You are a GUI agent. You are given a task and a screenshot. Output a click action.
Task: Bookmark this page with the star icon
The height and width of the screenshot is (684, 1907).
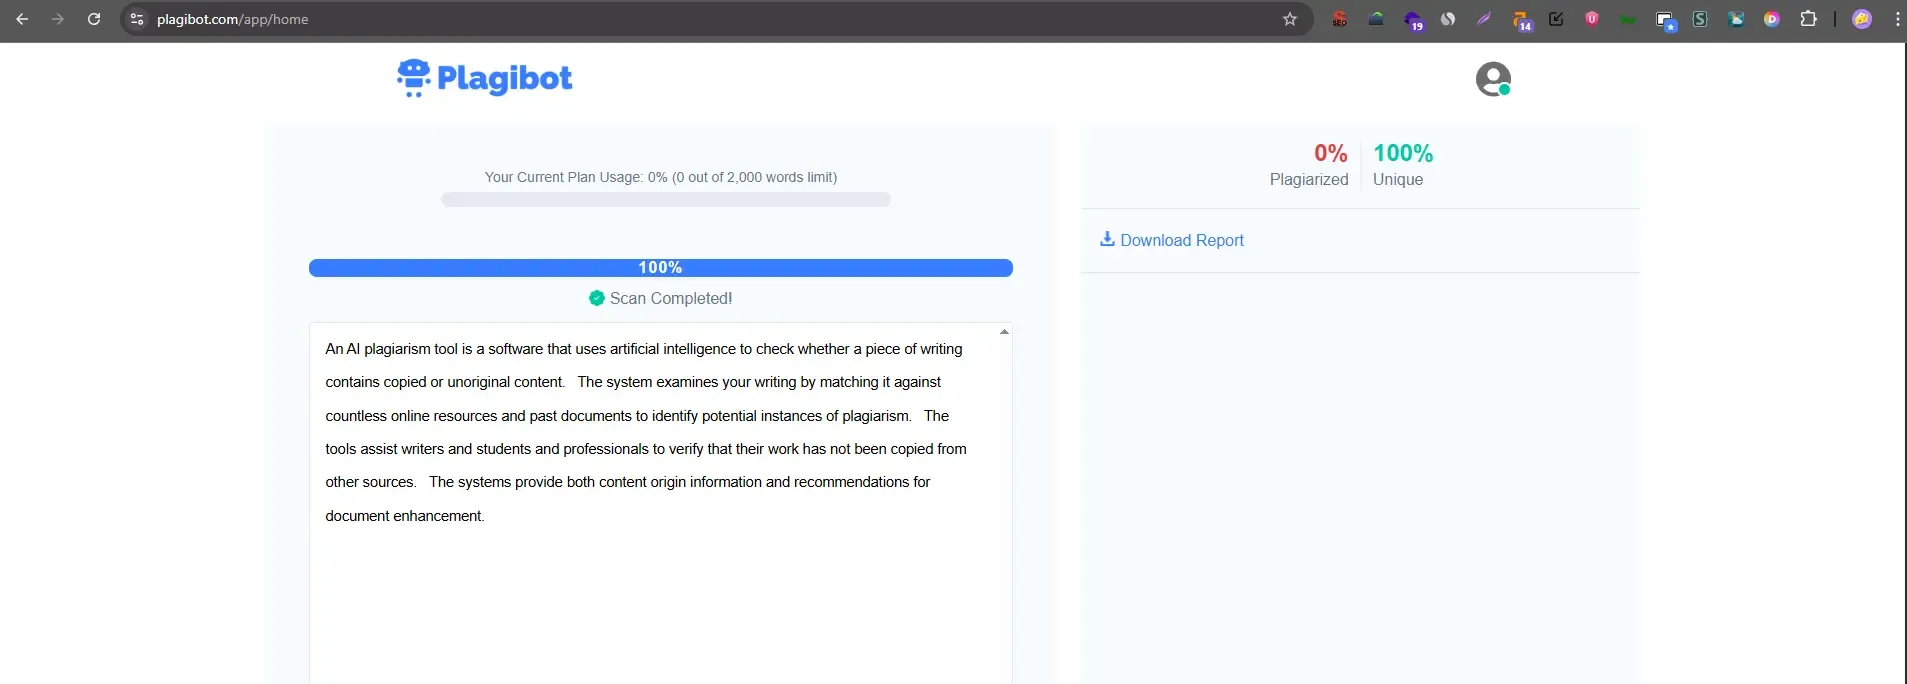[1290, 19]
